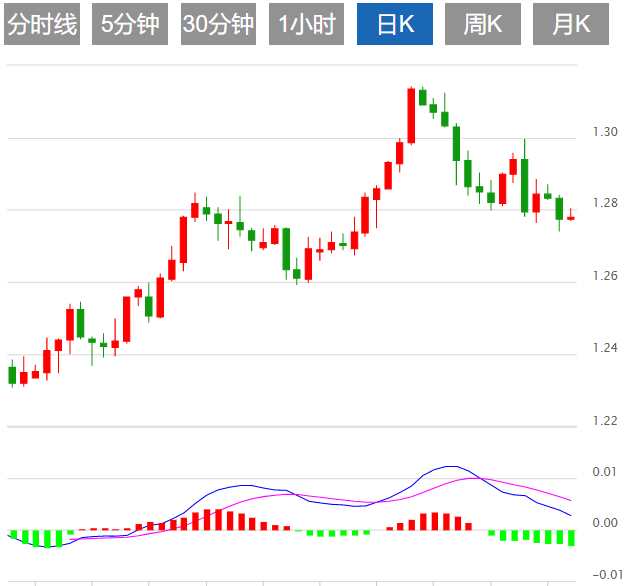Click the leftmost green MACD histogram bar

click(12, 535)
